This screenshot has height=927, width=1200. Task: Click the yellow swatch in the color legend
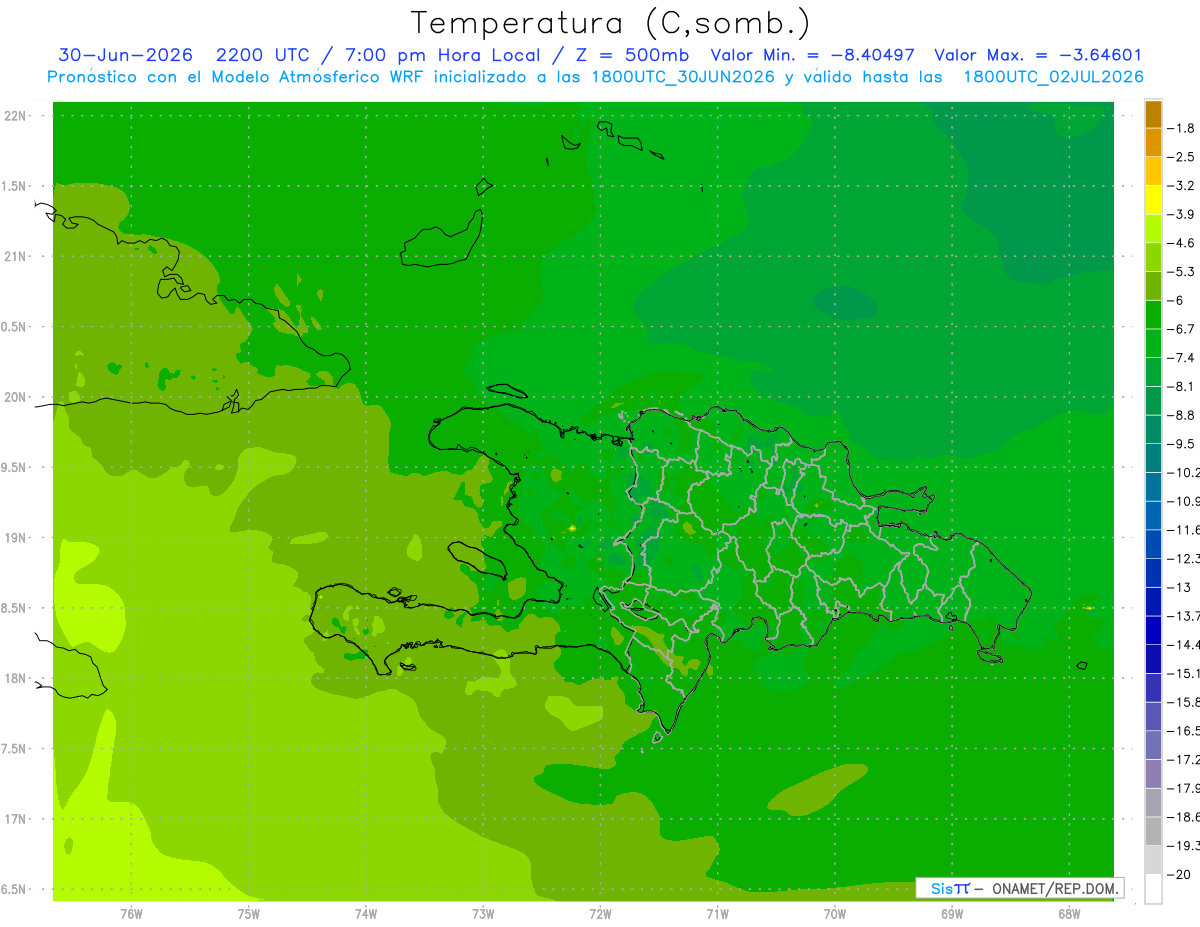click(x=1153, y=200)
